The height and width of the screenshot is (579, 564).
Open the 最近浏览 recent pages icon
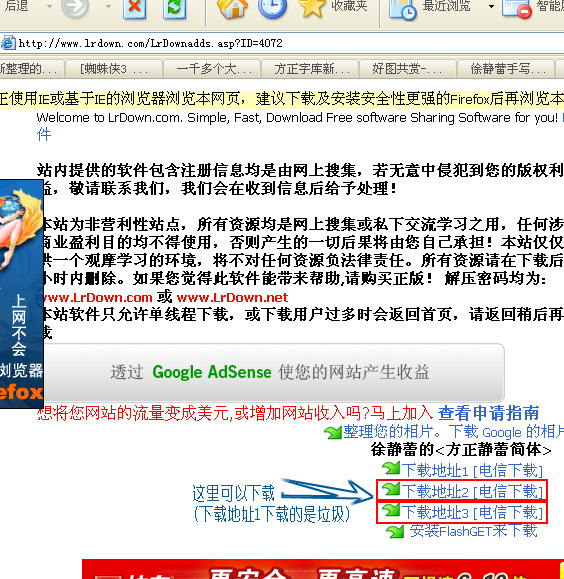[402, 9]
